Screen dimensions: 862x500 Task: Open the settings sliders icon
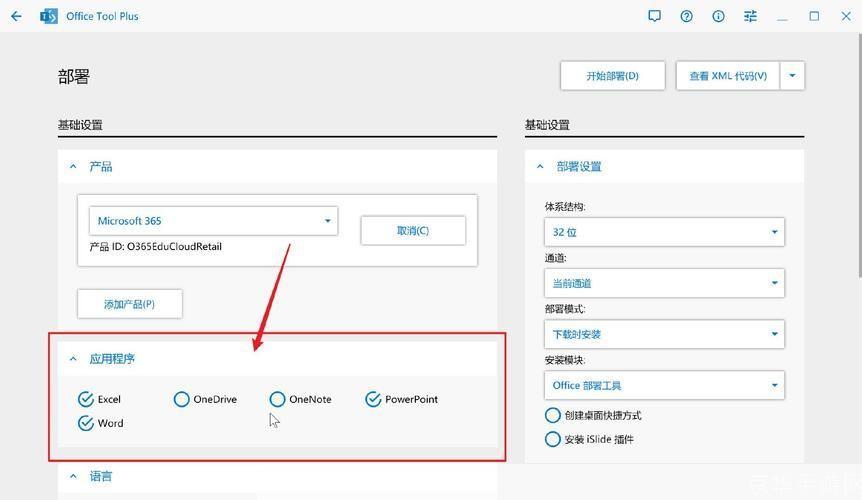750,16
